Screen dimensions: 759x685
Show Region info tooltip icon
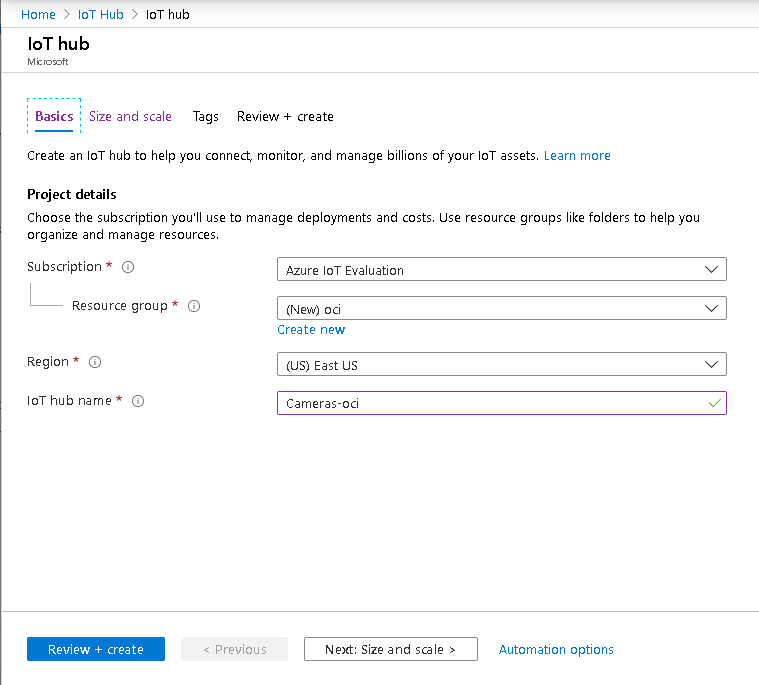(95, 362)
